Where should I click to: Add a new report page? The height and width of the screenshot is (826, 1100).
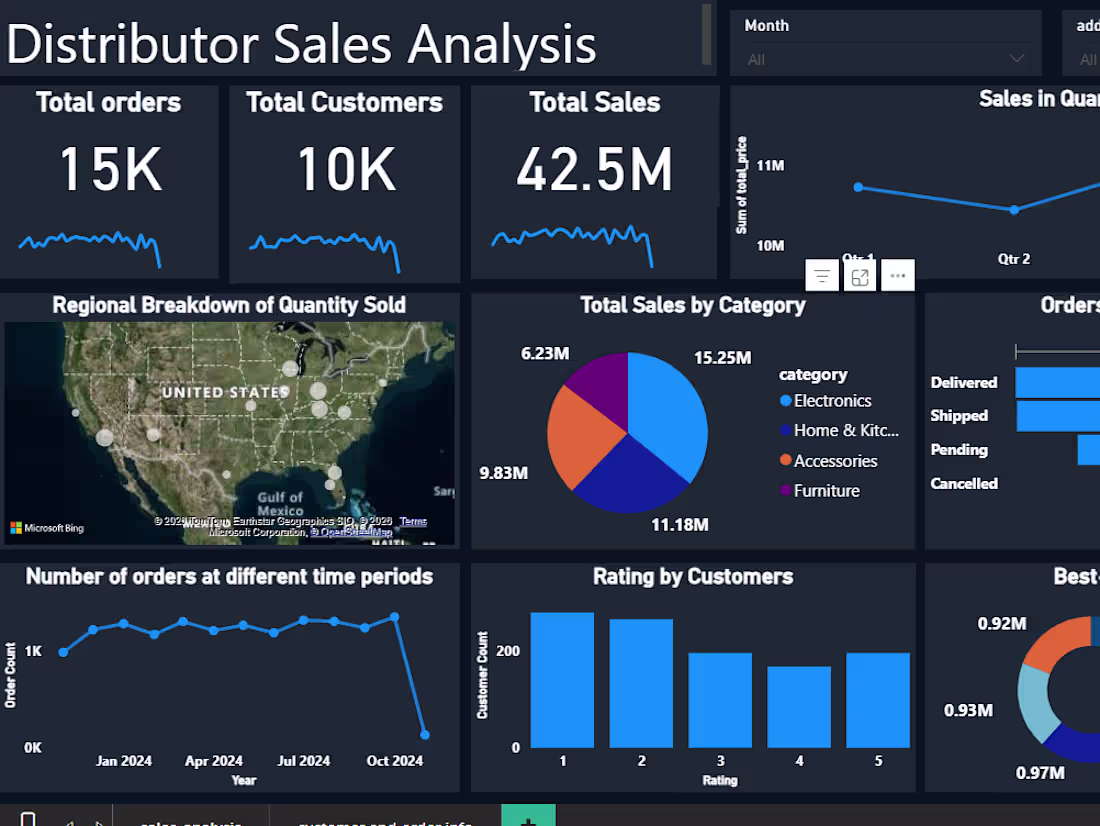[x=528, y=816]
